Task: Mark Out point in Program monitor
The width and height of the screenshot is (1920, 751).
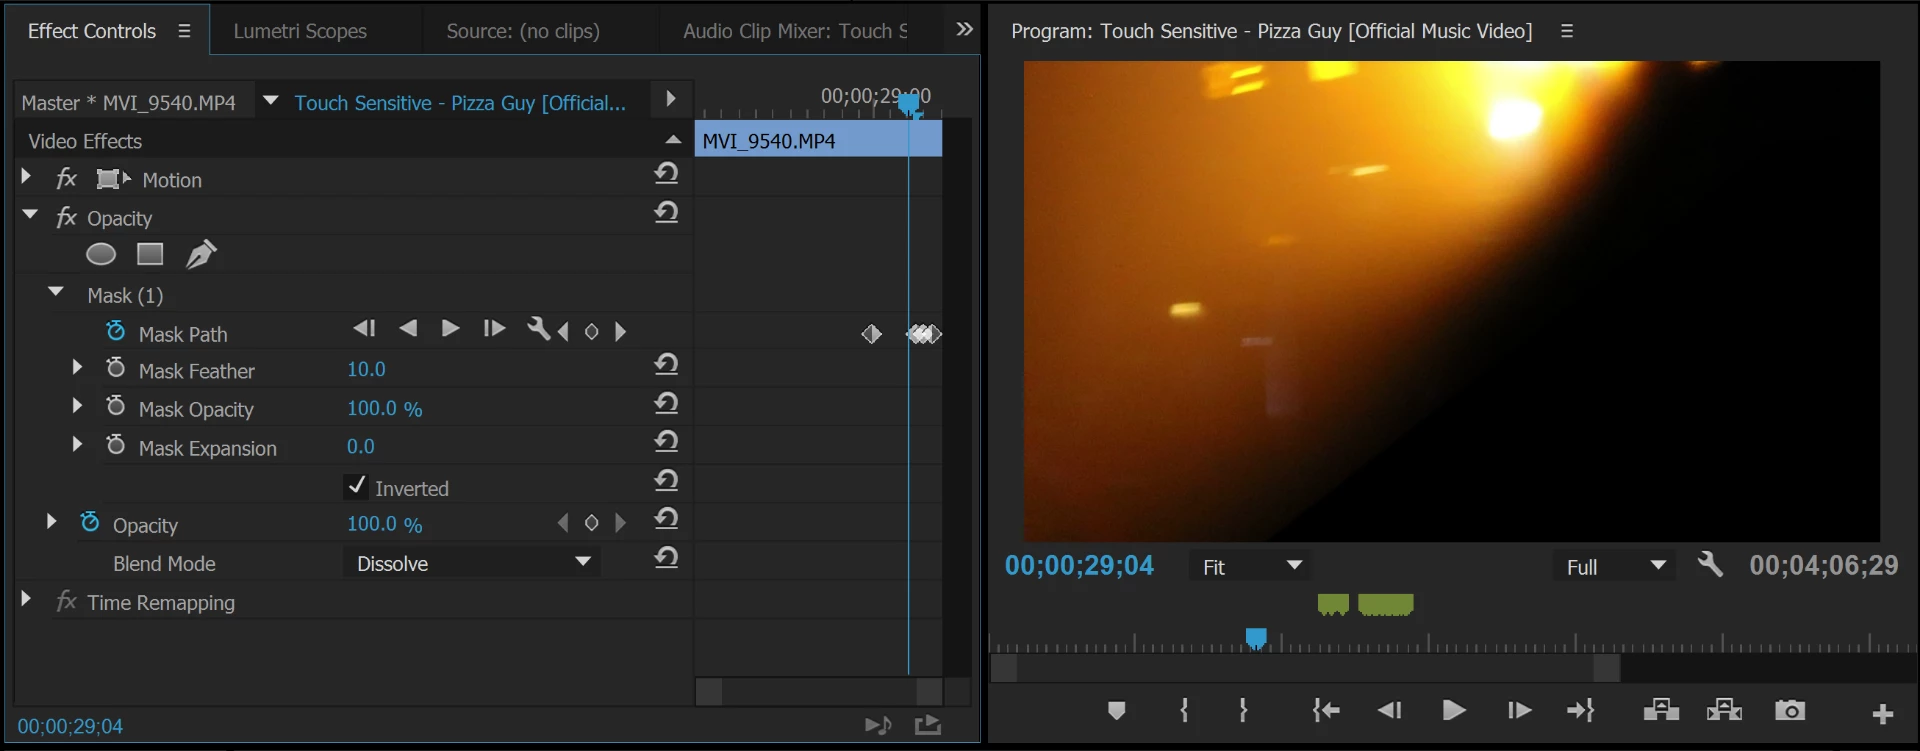Action: coord(1243,711)
